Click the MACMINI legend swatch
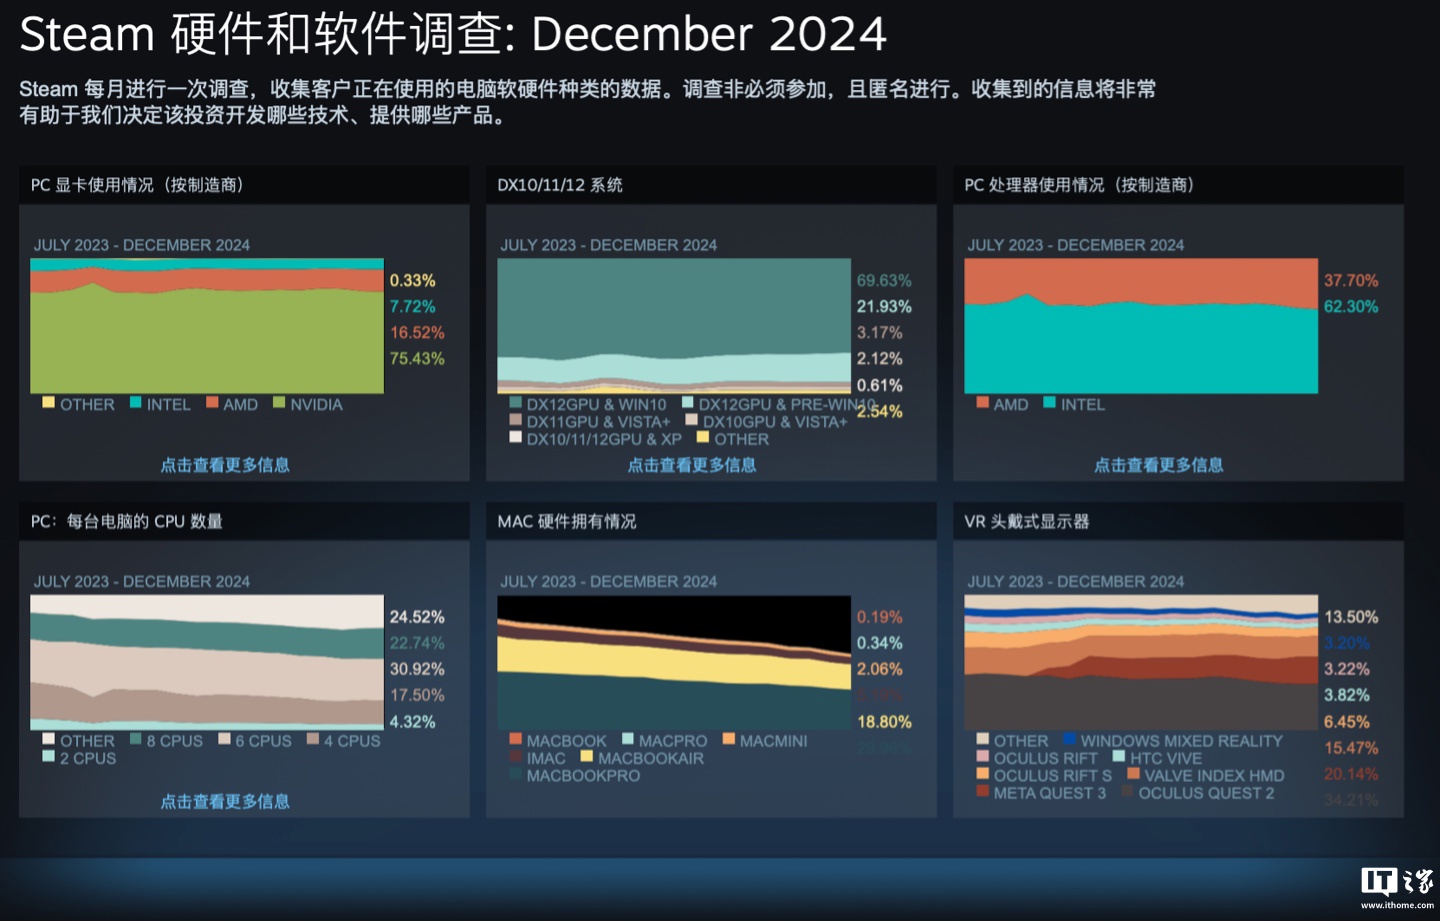This screenshot has width=1440, height=921. tap(728, 739)
